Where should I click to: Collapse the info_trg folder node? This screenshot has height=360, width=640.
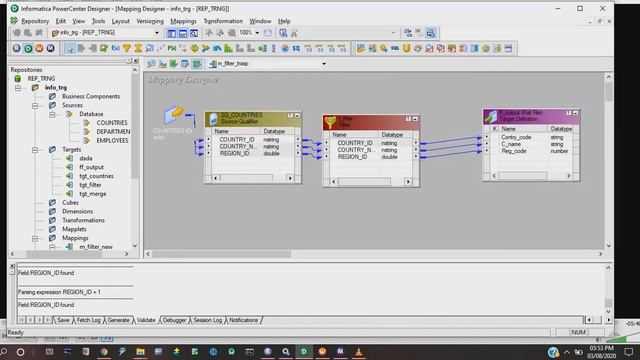pos(18,88)
